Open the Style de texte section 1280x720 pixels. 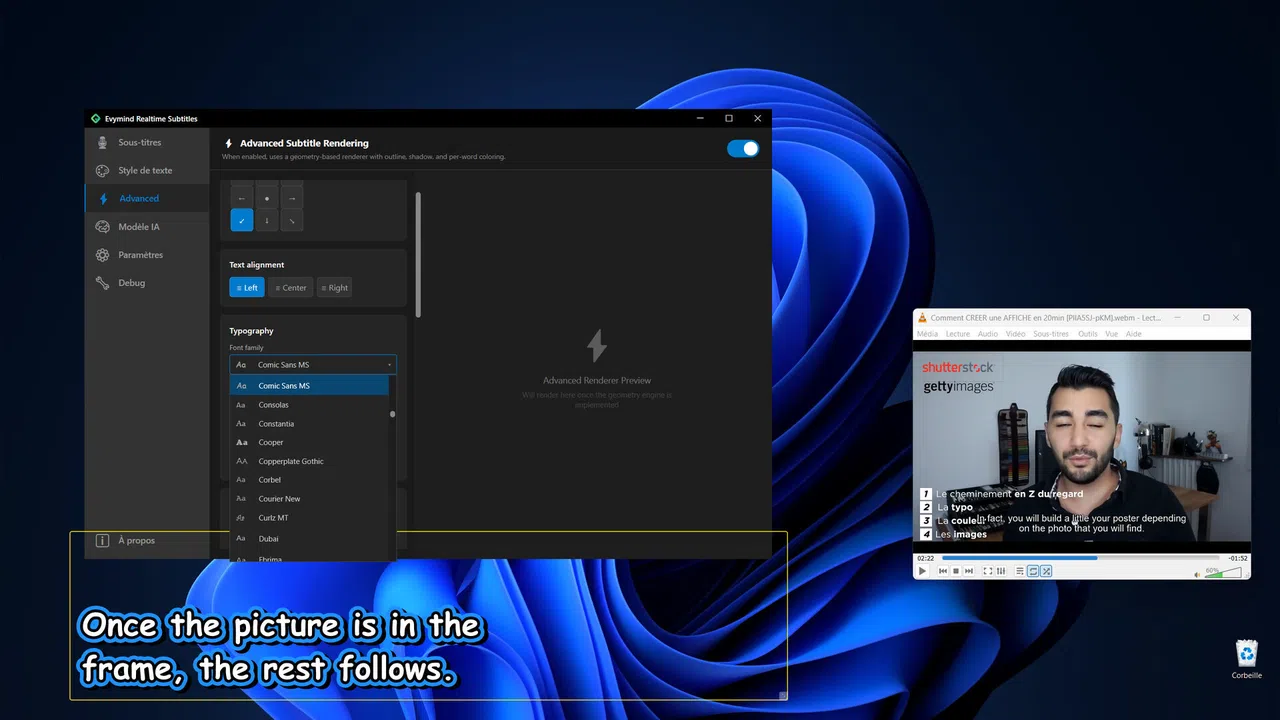click(147, 170)
